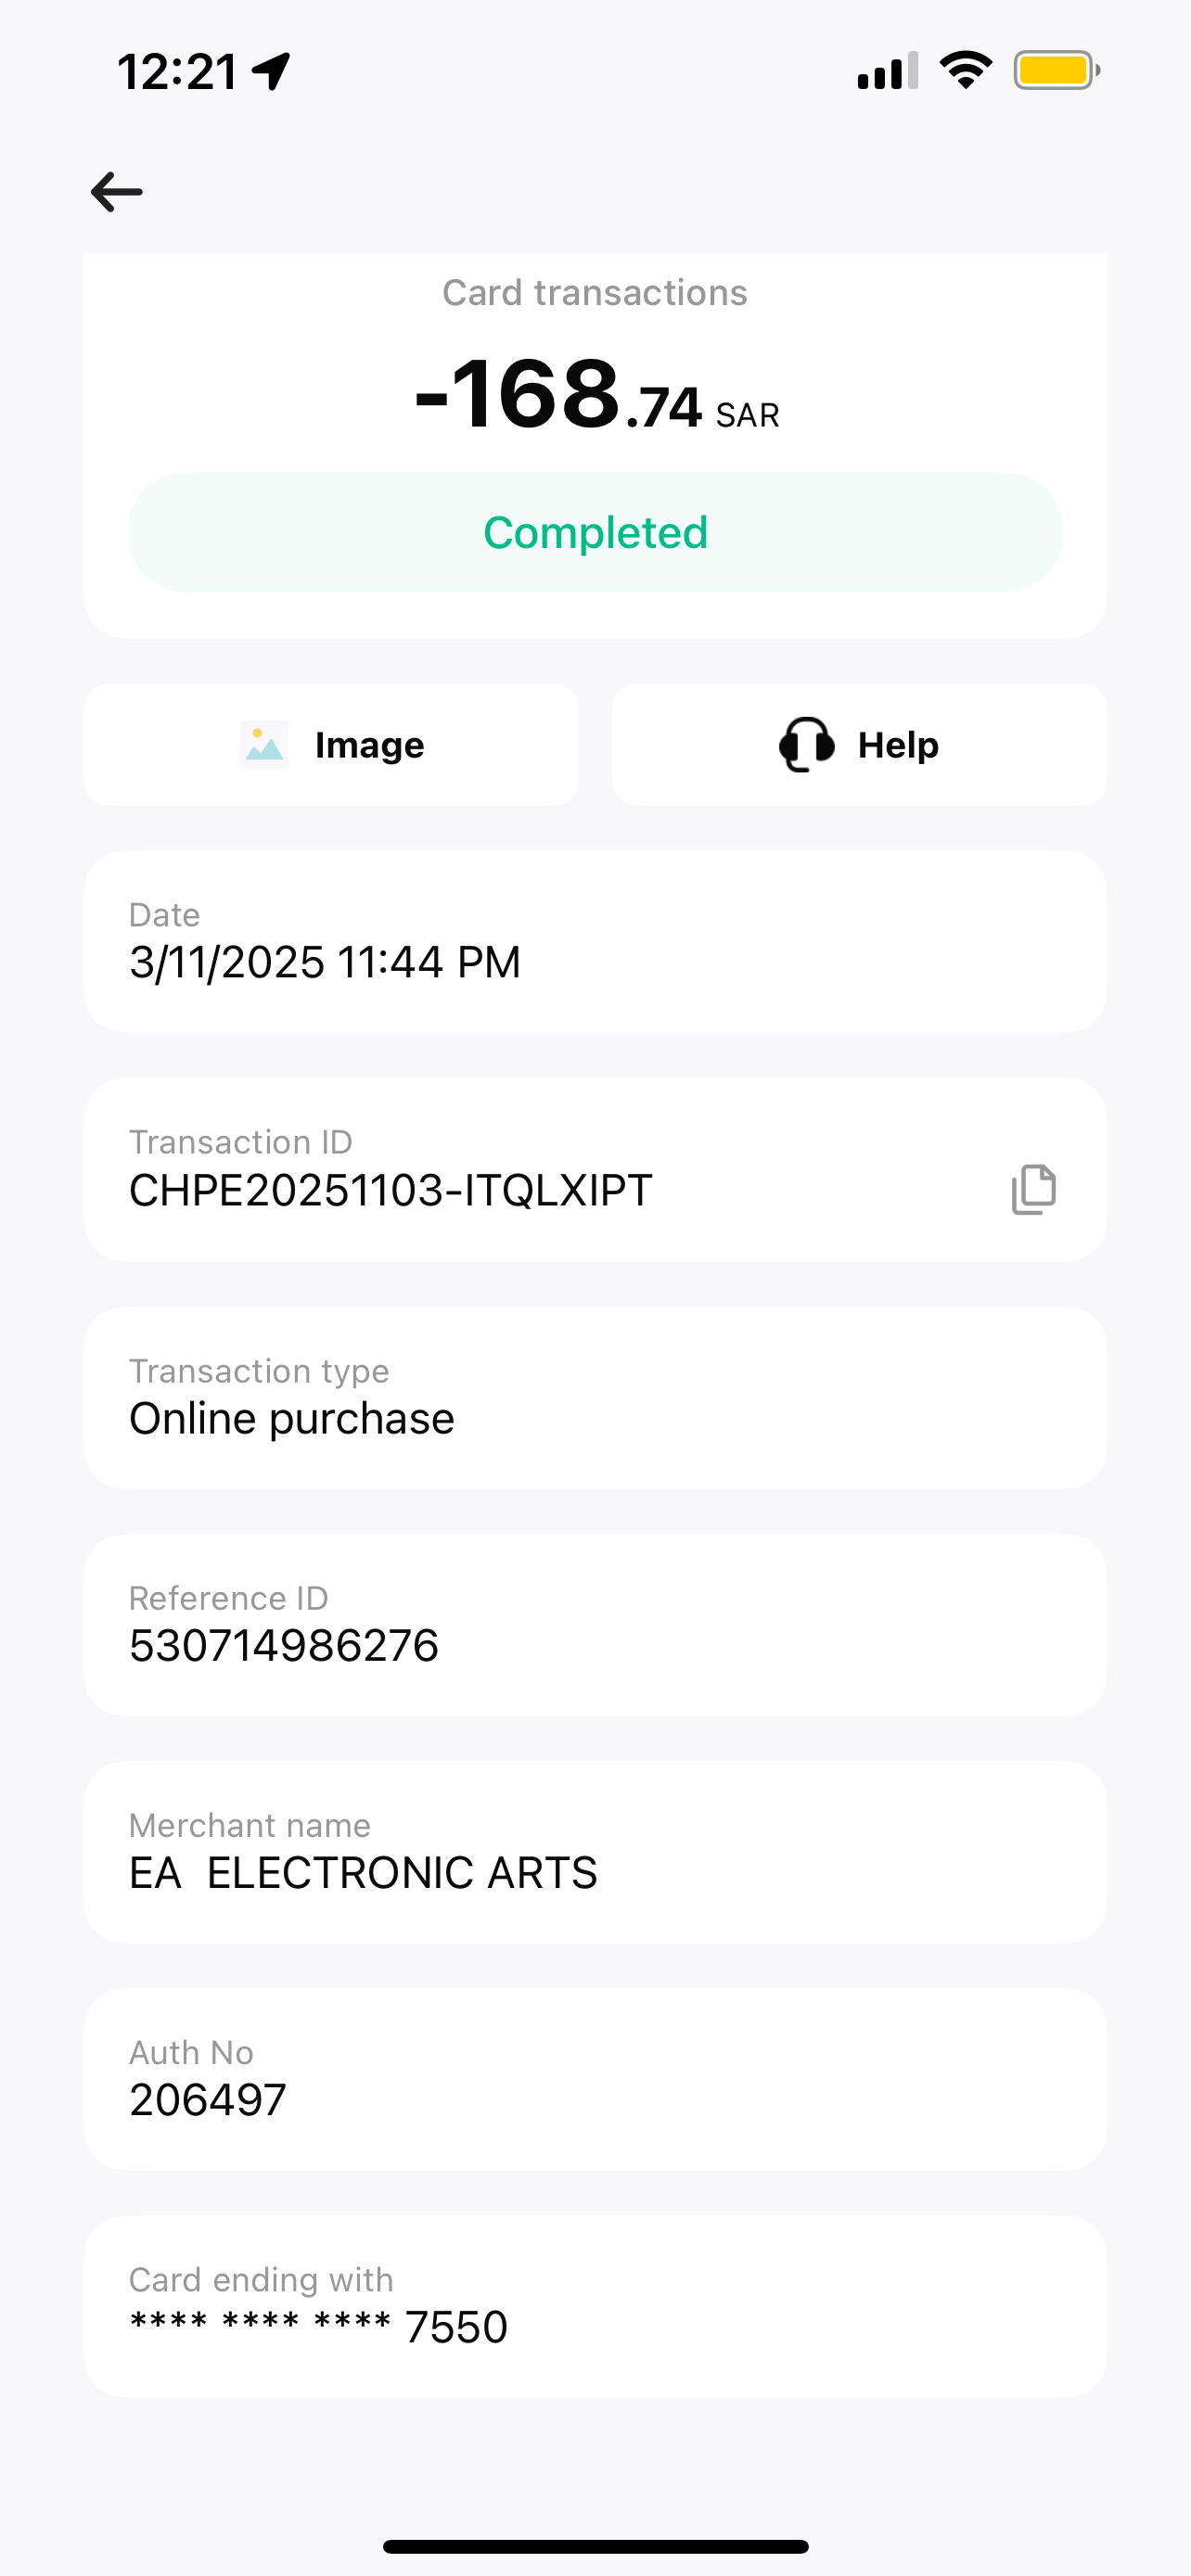Select the Auth No 206497 row

pyautogui.click(x=595, y=2079)
